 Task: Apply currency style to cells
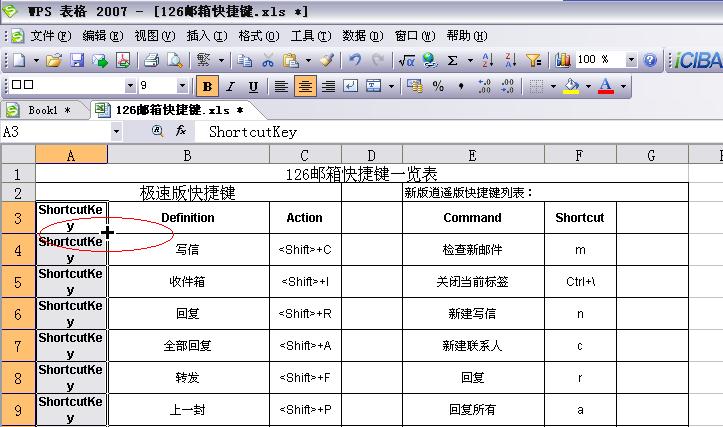click(415, 86)
